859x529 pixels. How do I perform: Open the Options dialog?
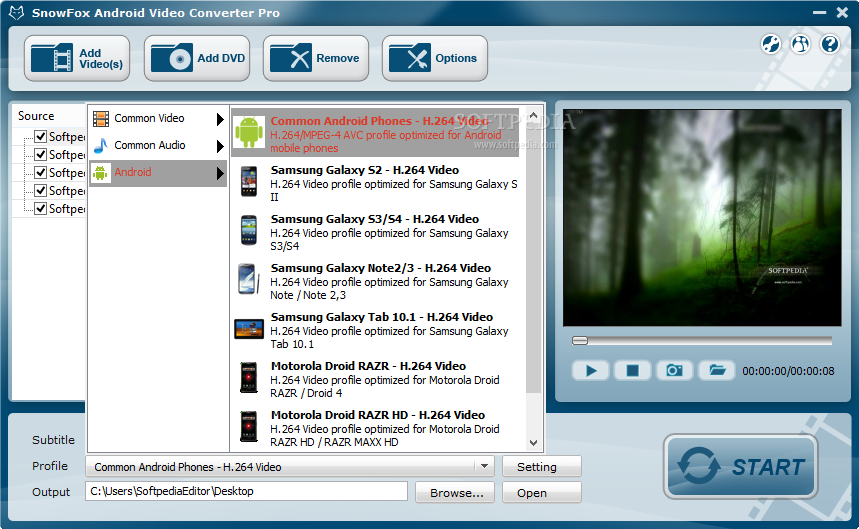[x=434, y=58]
